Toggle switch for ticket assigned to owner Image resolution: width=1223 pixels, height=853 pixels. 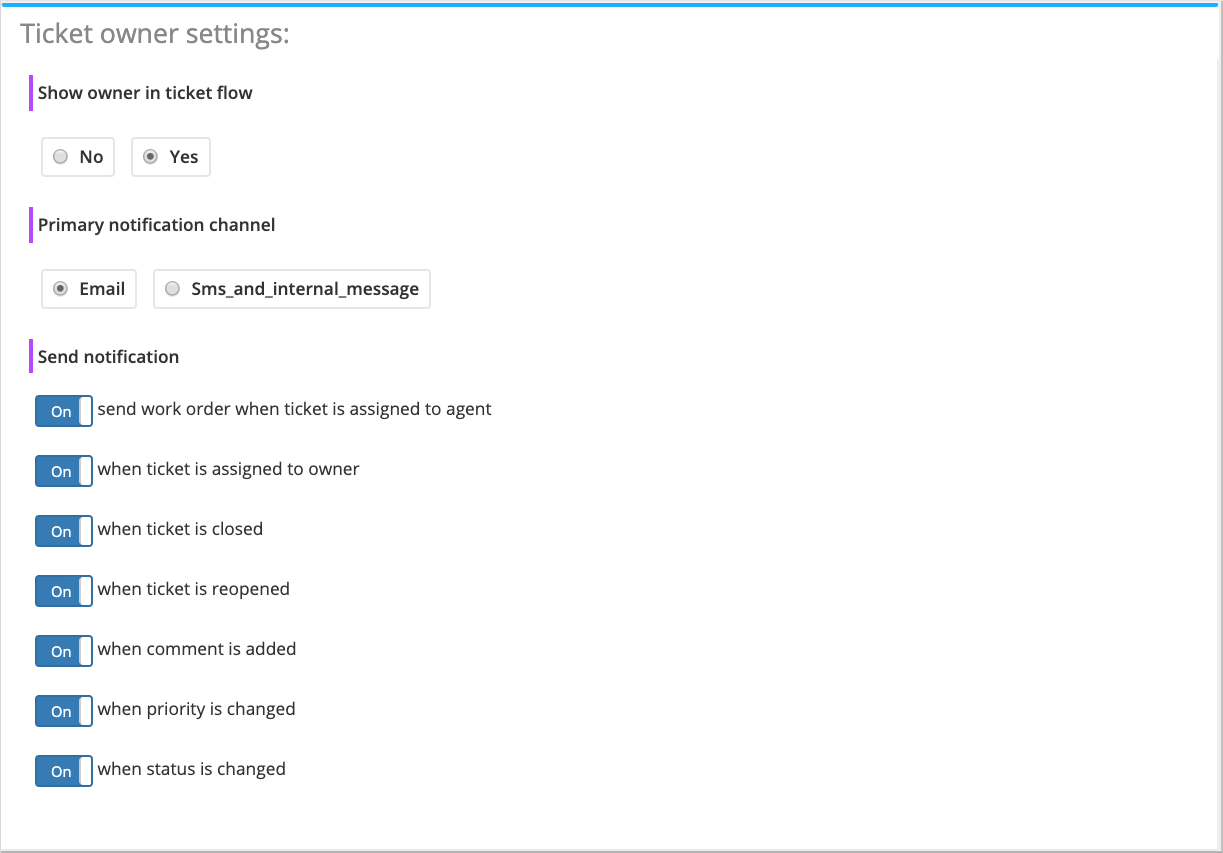[64, 471]
